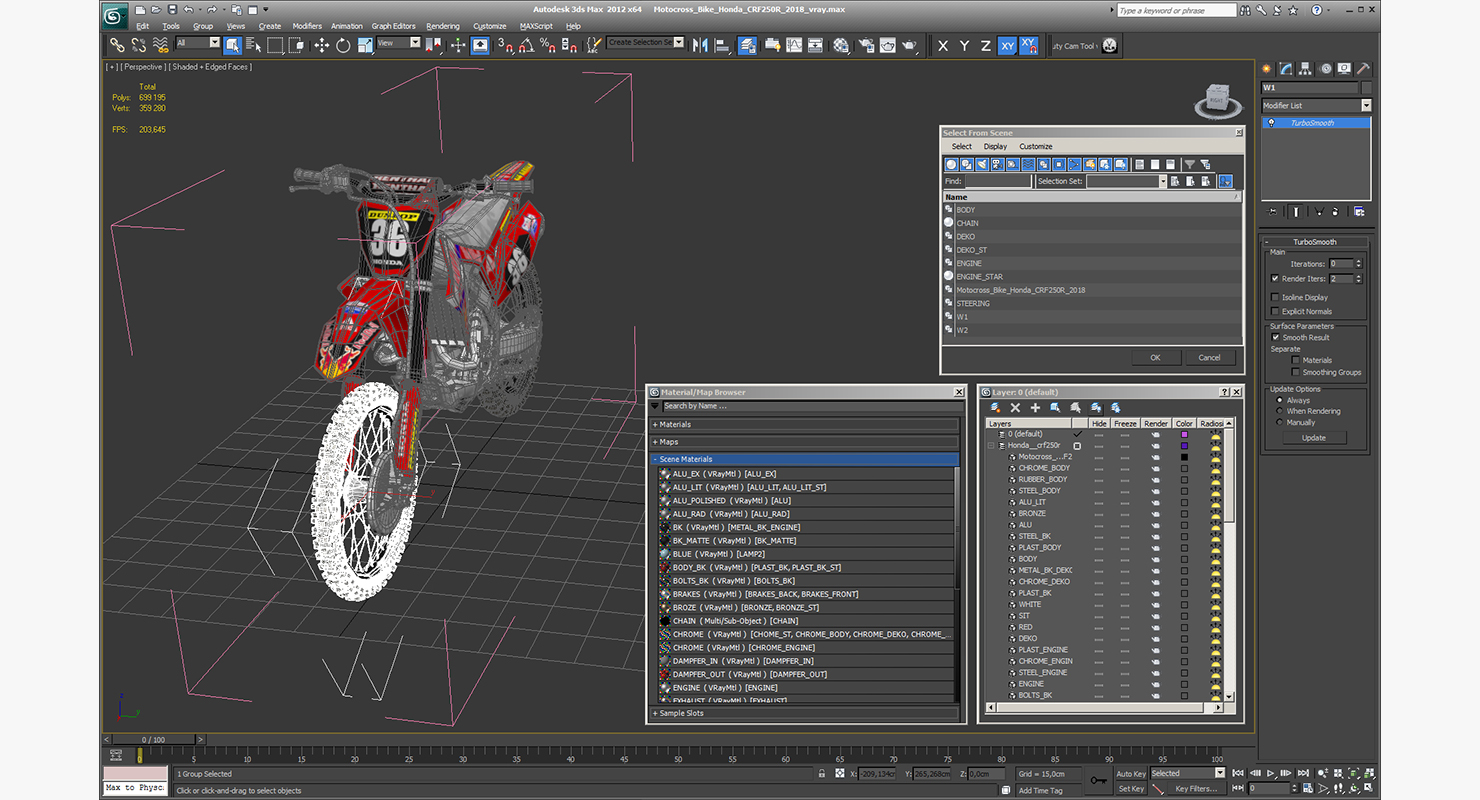Click Create New Layer icon in Layer dialog
This screenshot has width=1480, height=800.
995,408
